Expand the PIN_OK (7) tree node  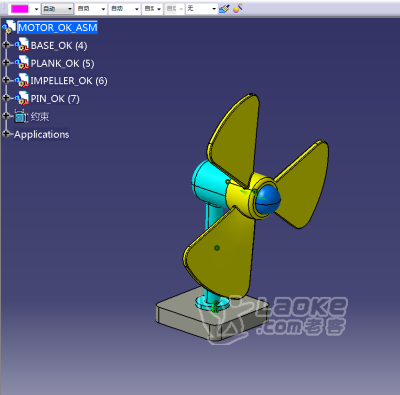[6, 98]
